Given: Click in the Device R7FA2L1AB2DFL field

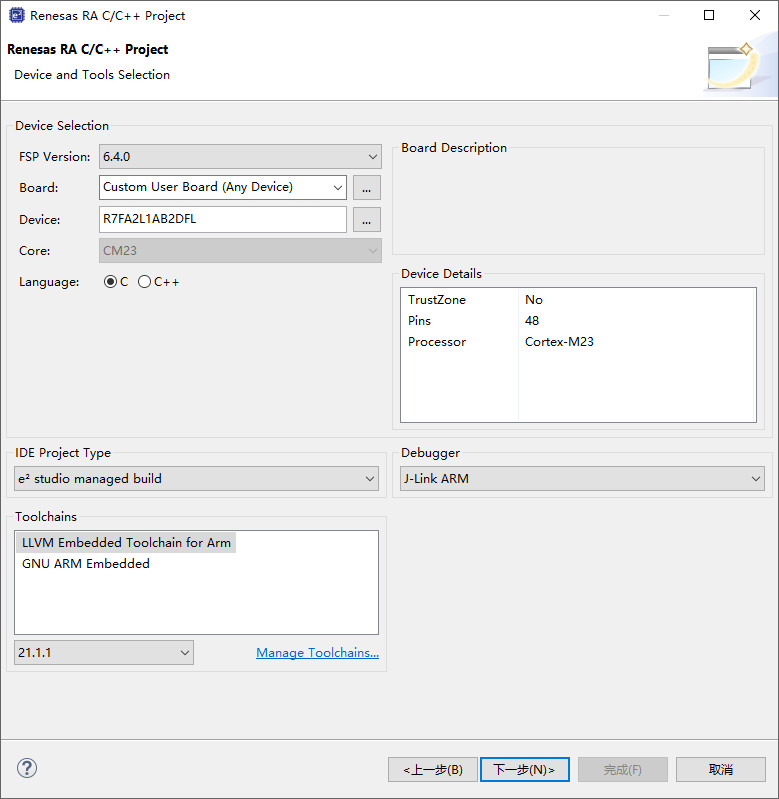Looking at the screenshot, I should tap(223, 219).
